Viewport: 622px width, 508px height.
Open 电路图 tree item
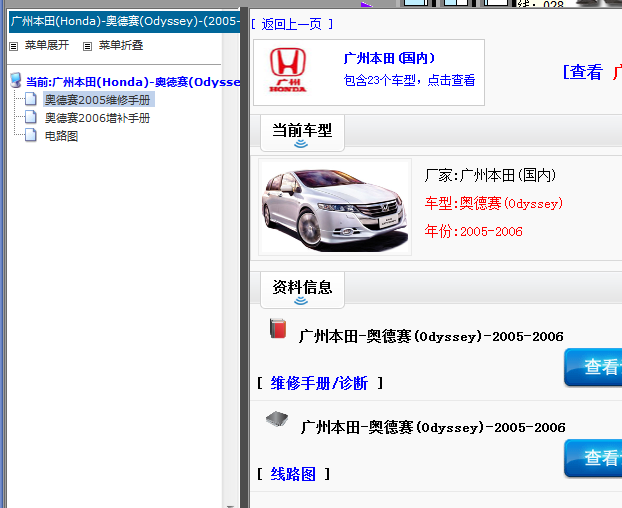tap(61, 136)
